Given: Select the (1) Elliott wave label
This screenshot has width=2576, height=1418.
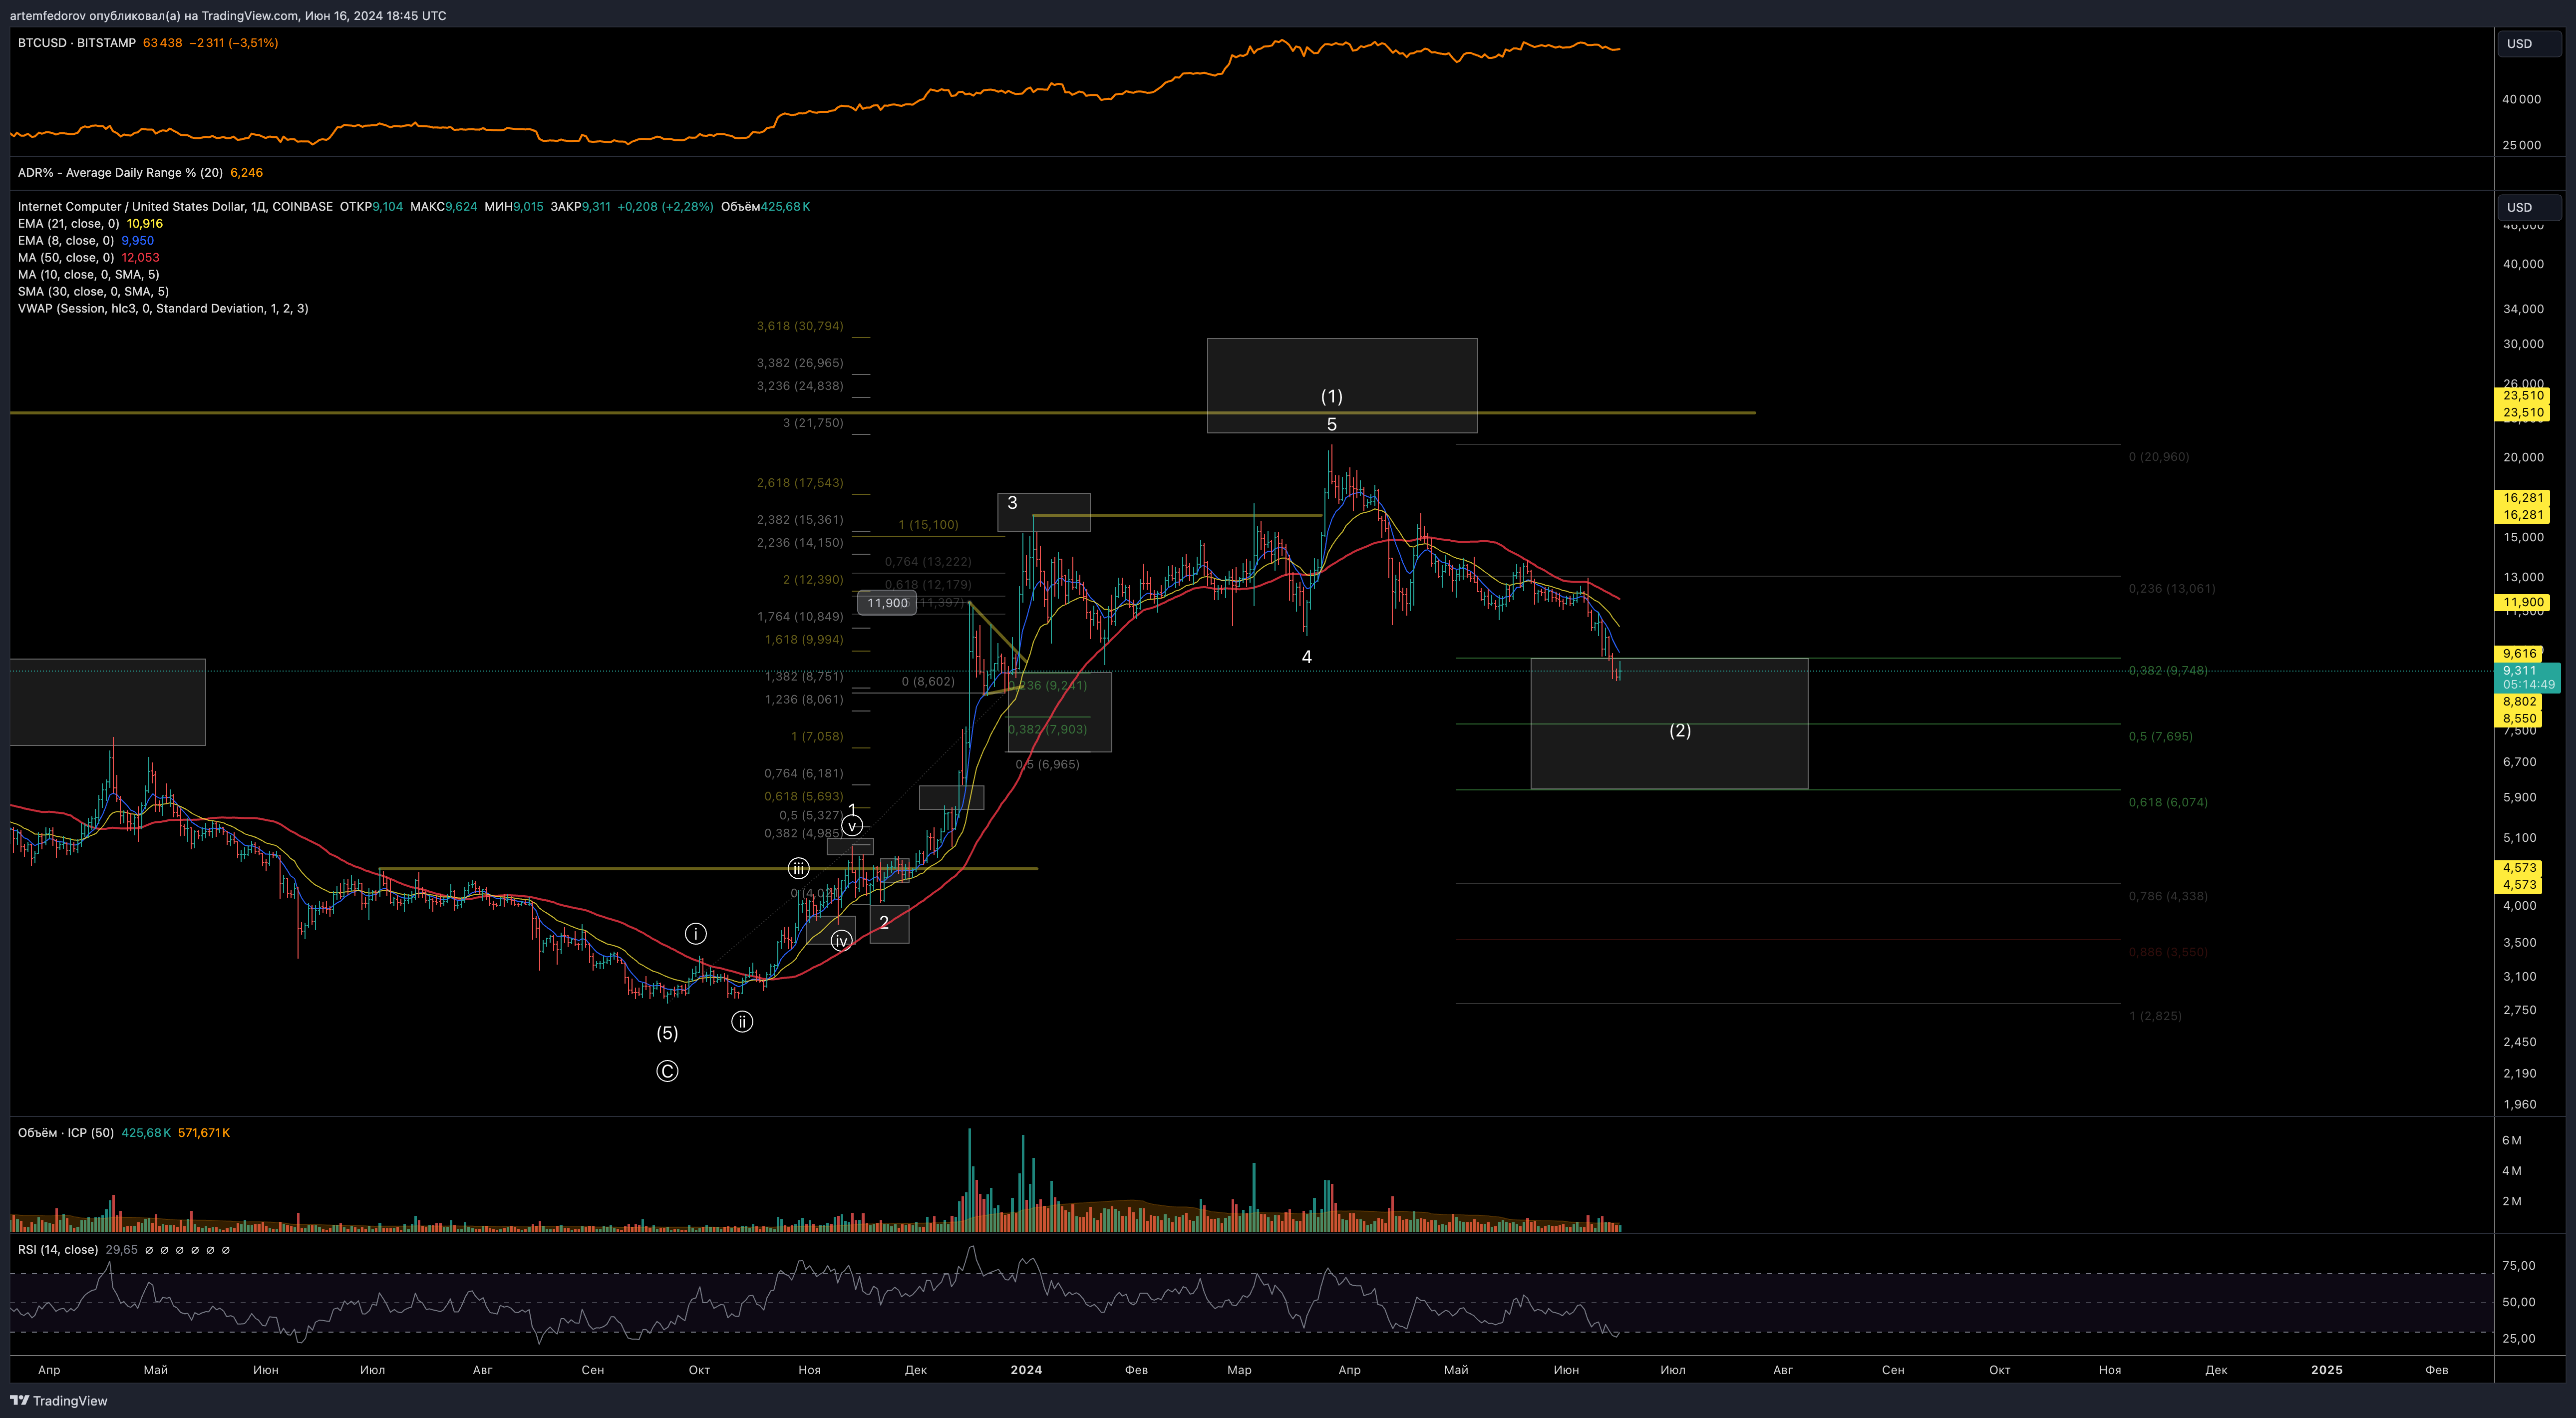Looking at the screenshot, I should [x=1331, y=397].
